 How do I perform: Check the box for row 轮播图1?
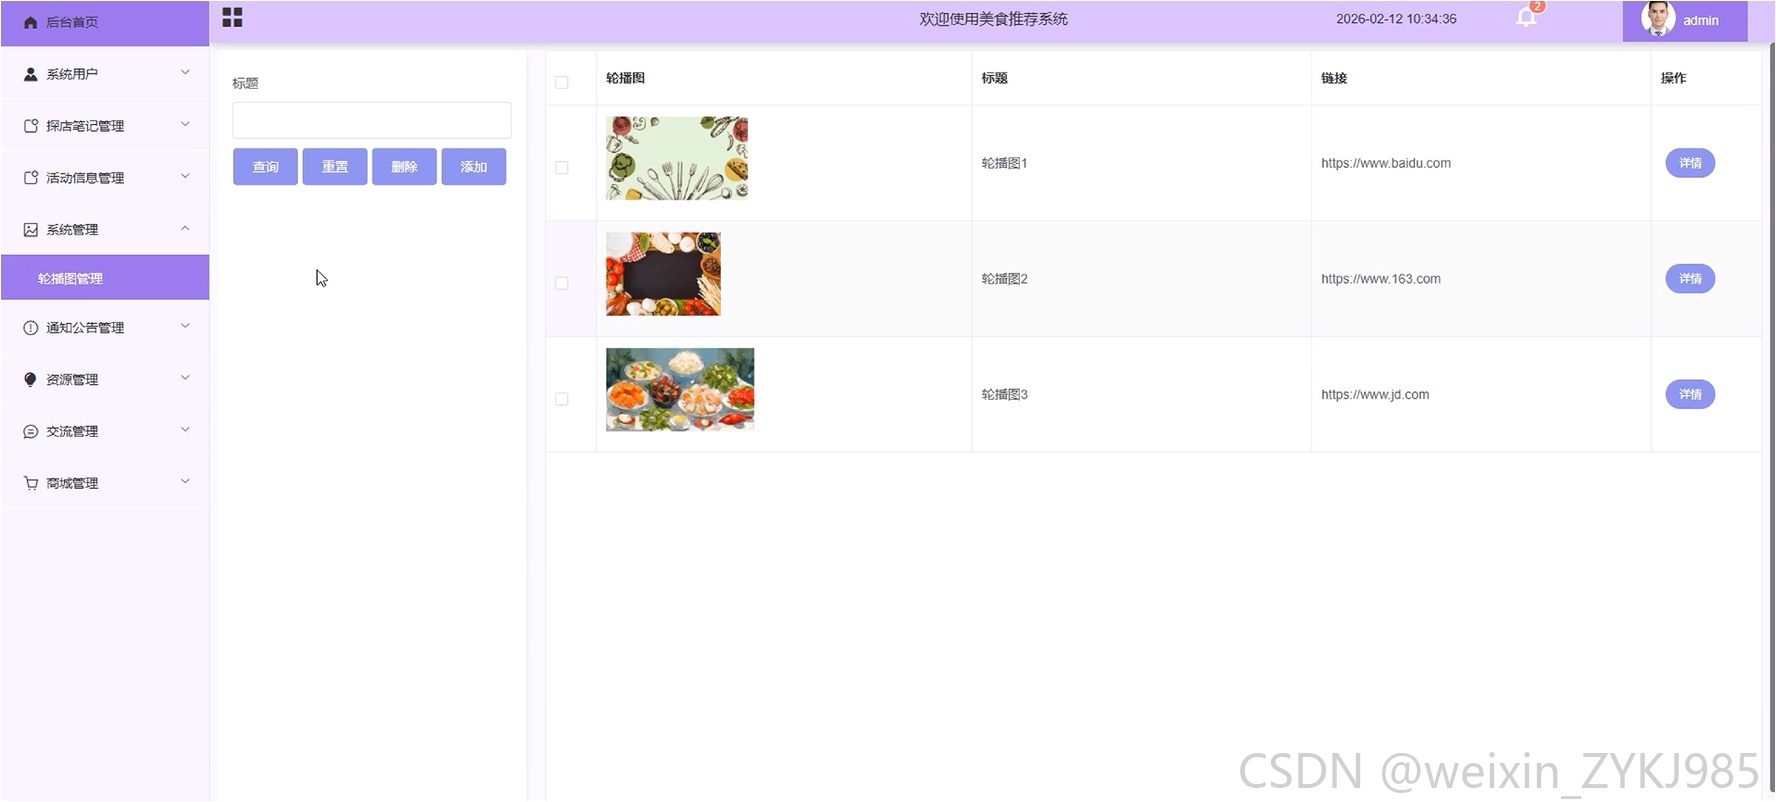pyautogui.click(x=562, y=168)
